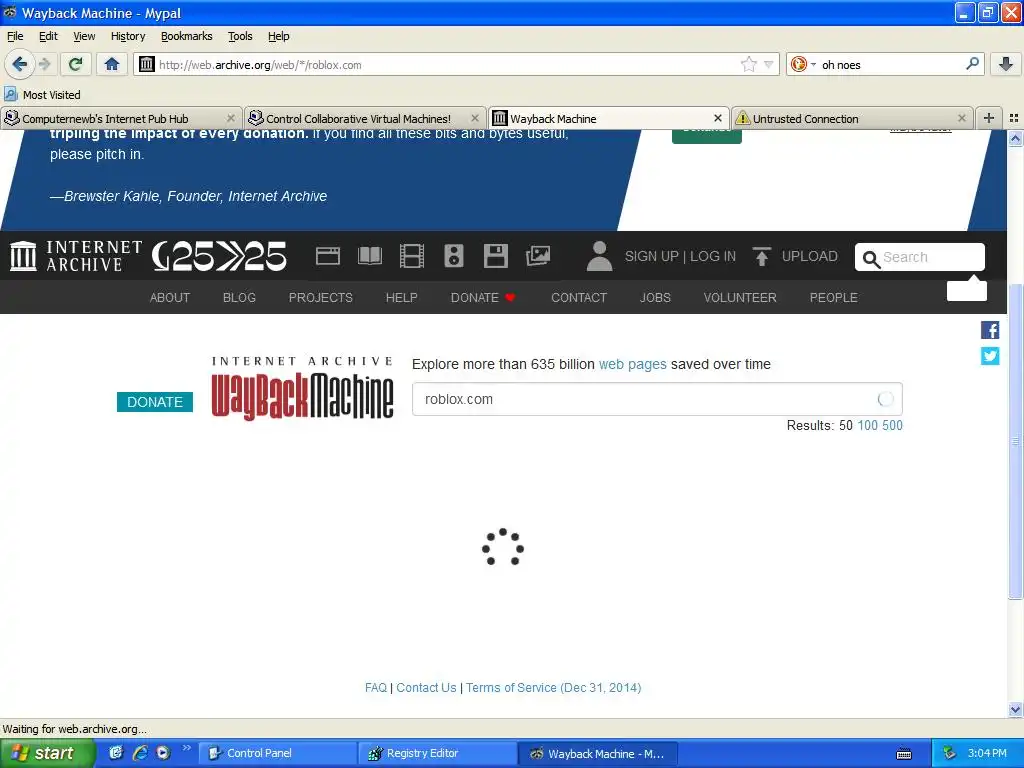This screenshot has height=768, width=1024.
Task: Open the FAQ link
Action: click(376, 687)
